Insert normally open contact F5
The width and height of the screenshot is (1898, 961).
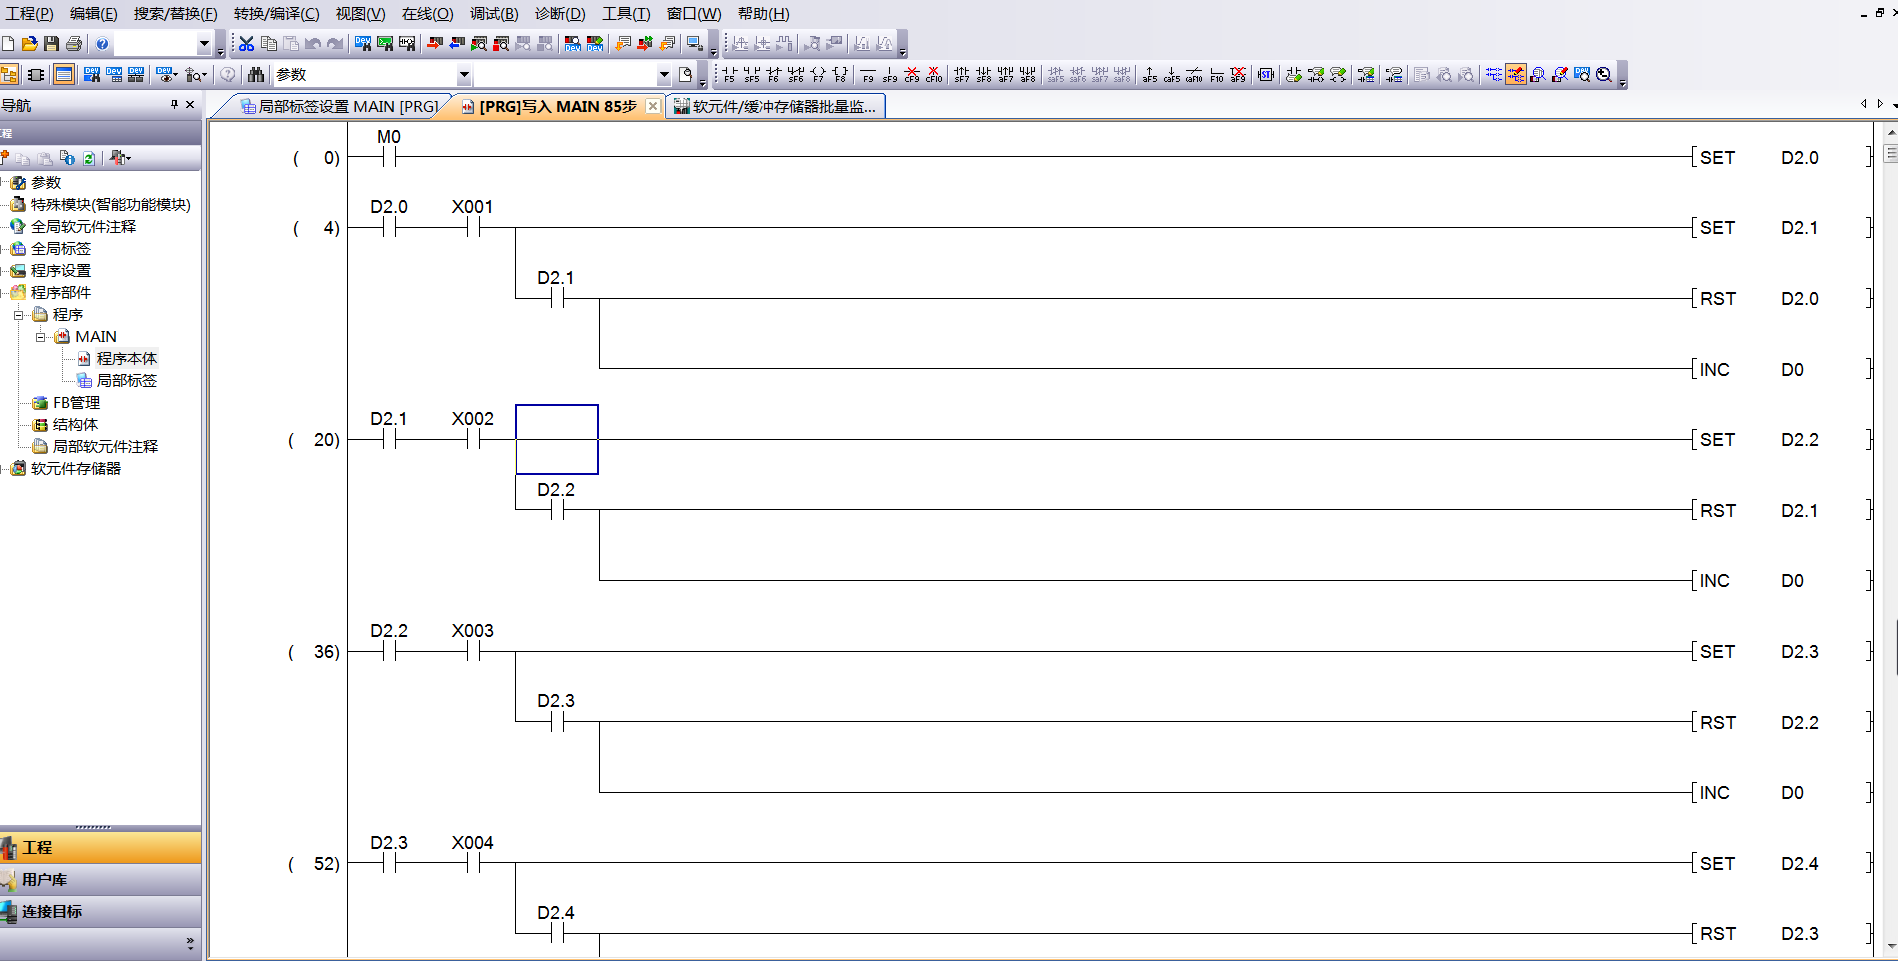pyautogui.click(x=729, y=75)
